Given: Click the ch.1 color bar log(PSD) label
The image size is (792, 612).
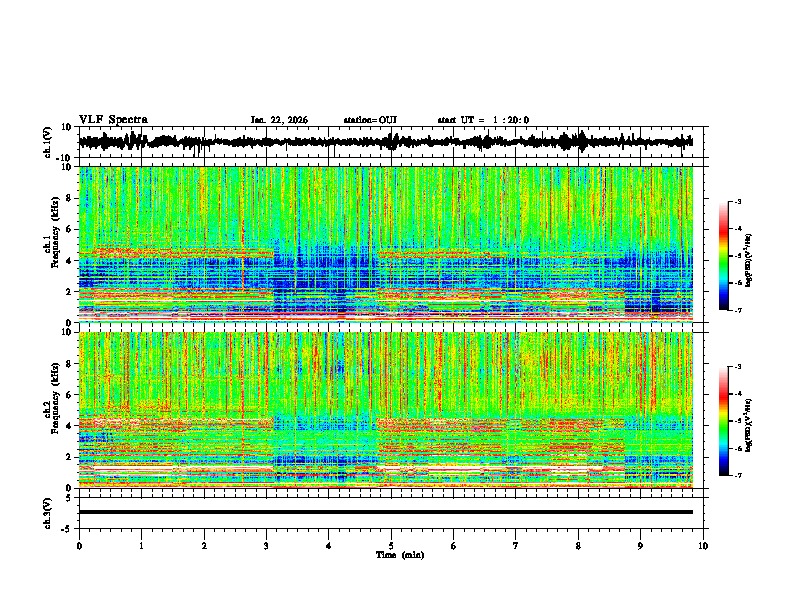Looking at the screenshot, I should pyautogui.click(x=749, y=261).
